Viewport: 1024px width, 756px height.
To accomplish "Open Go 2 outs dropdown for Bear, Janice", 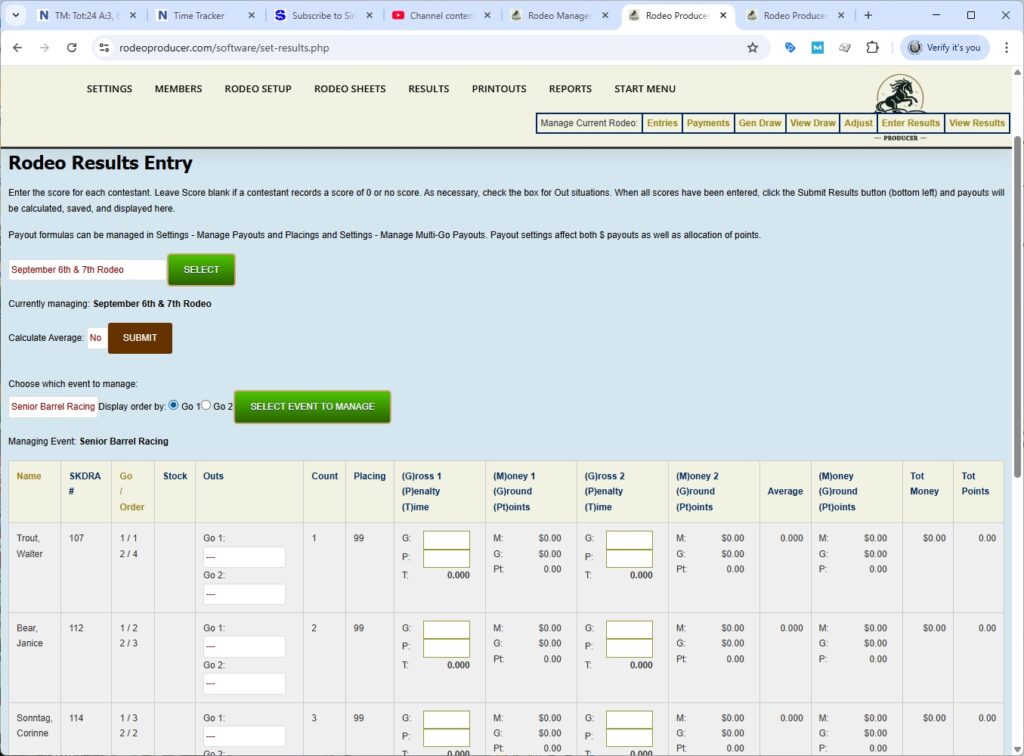I will click(244, 684).
